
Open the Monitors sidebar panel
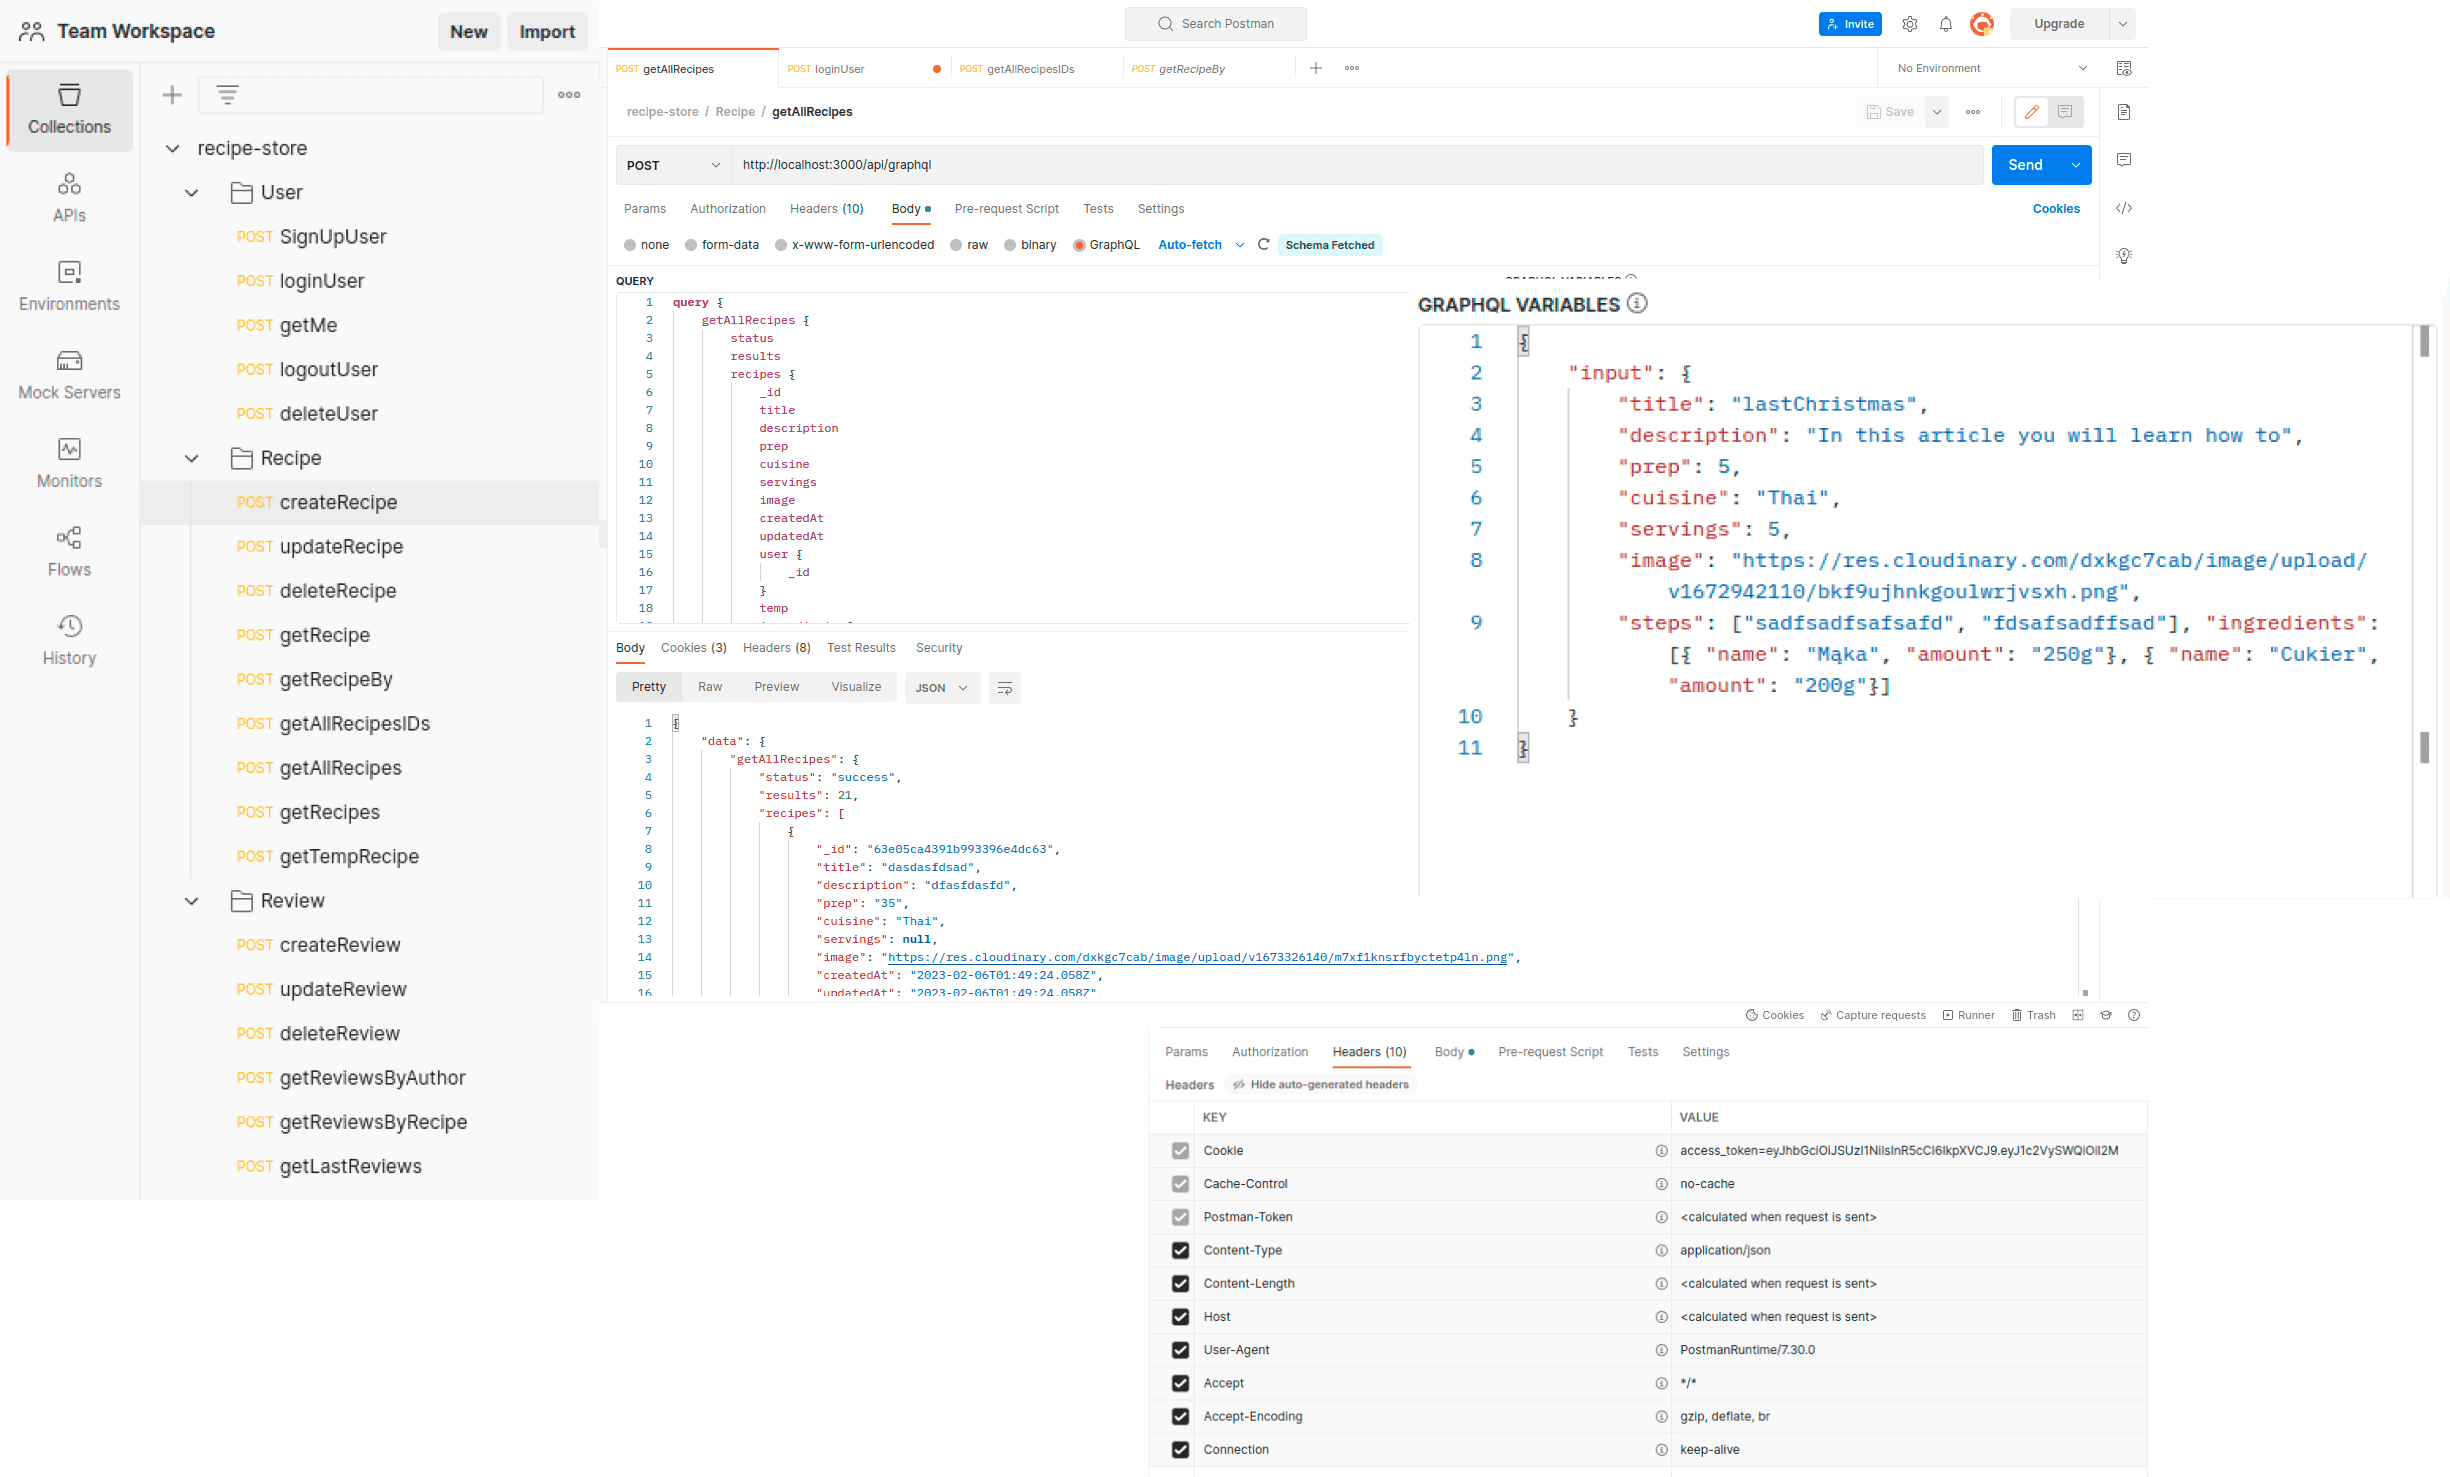pos(69,463)
